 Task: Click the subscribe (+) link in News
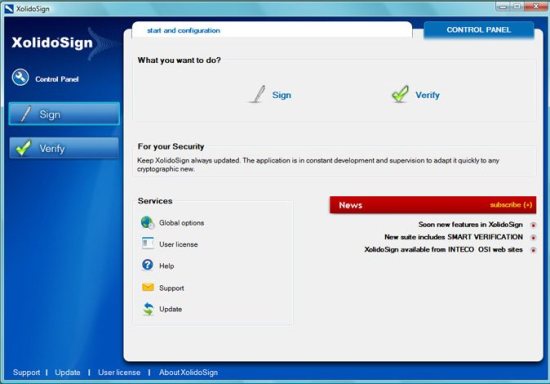[x=511, y=205]
